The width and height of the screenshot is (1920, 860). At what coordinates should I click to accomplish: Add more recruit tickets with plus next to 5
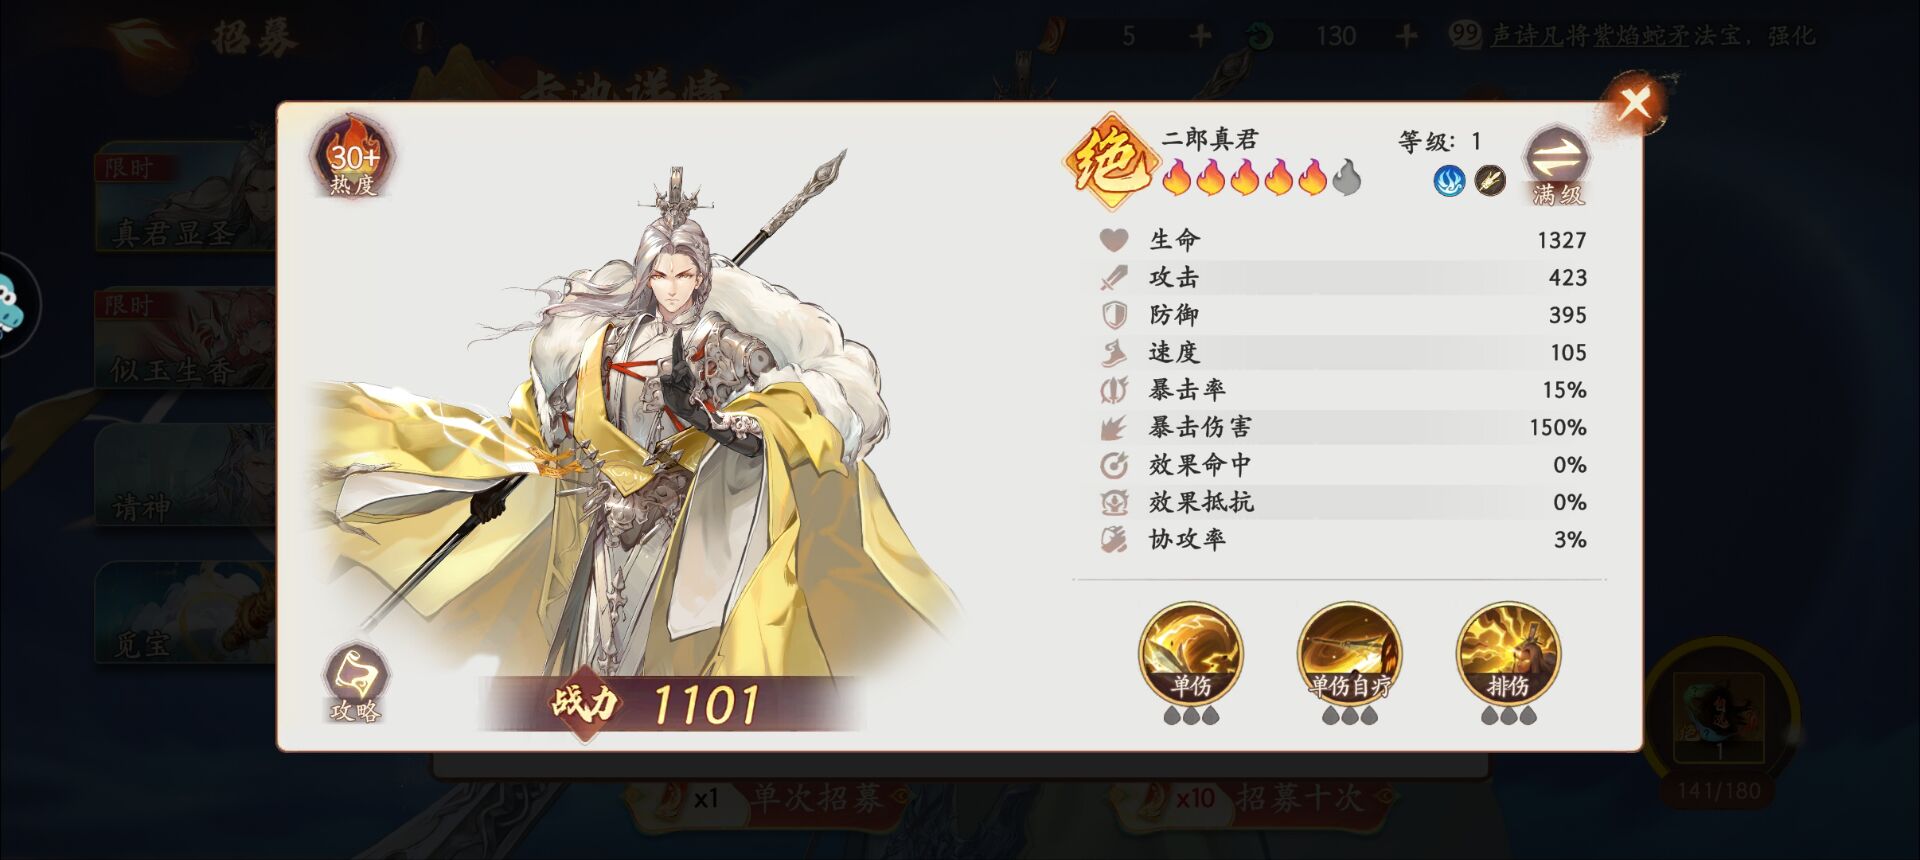click(x=1201, y=36)
